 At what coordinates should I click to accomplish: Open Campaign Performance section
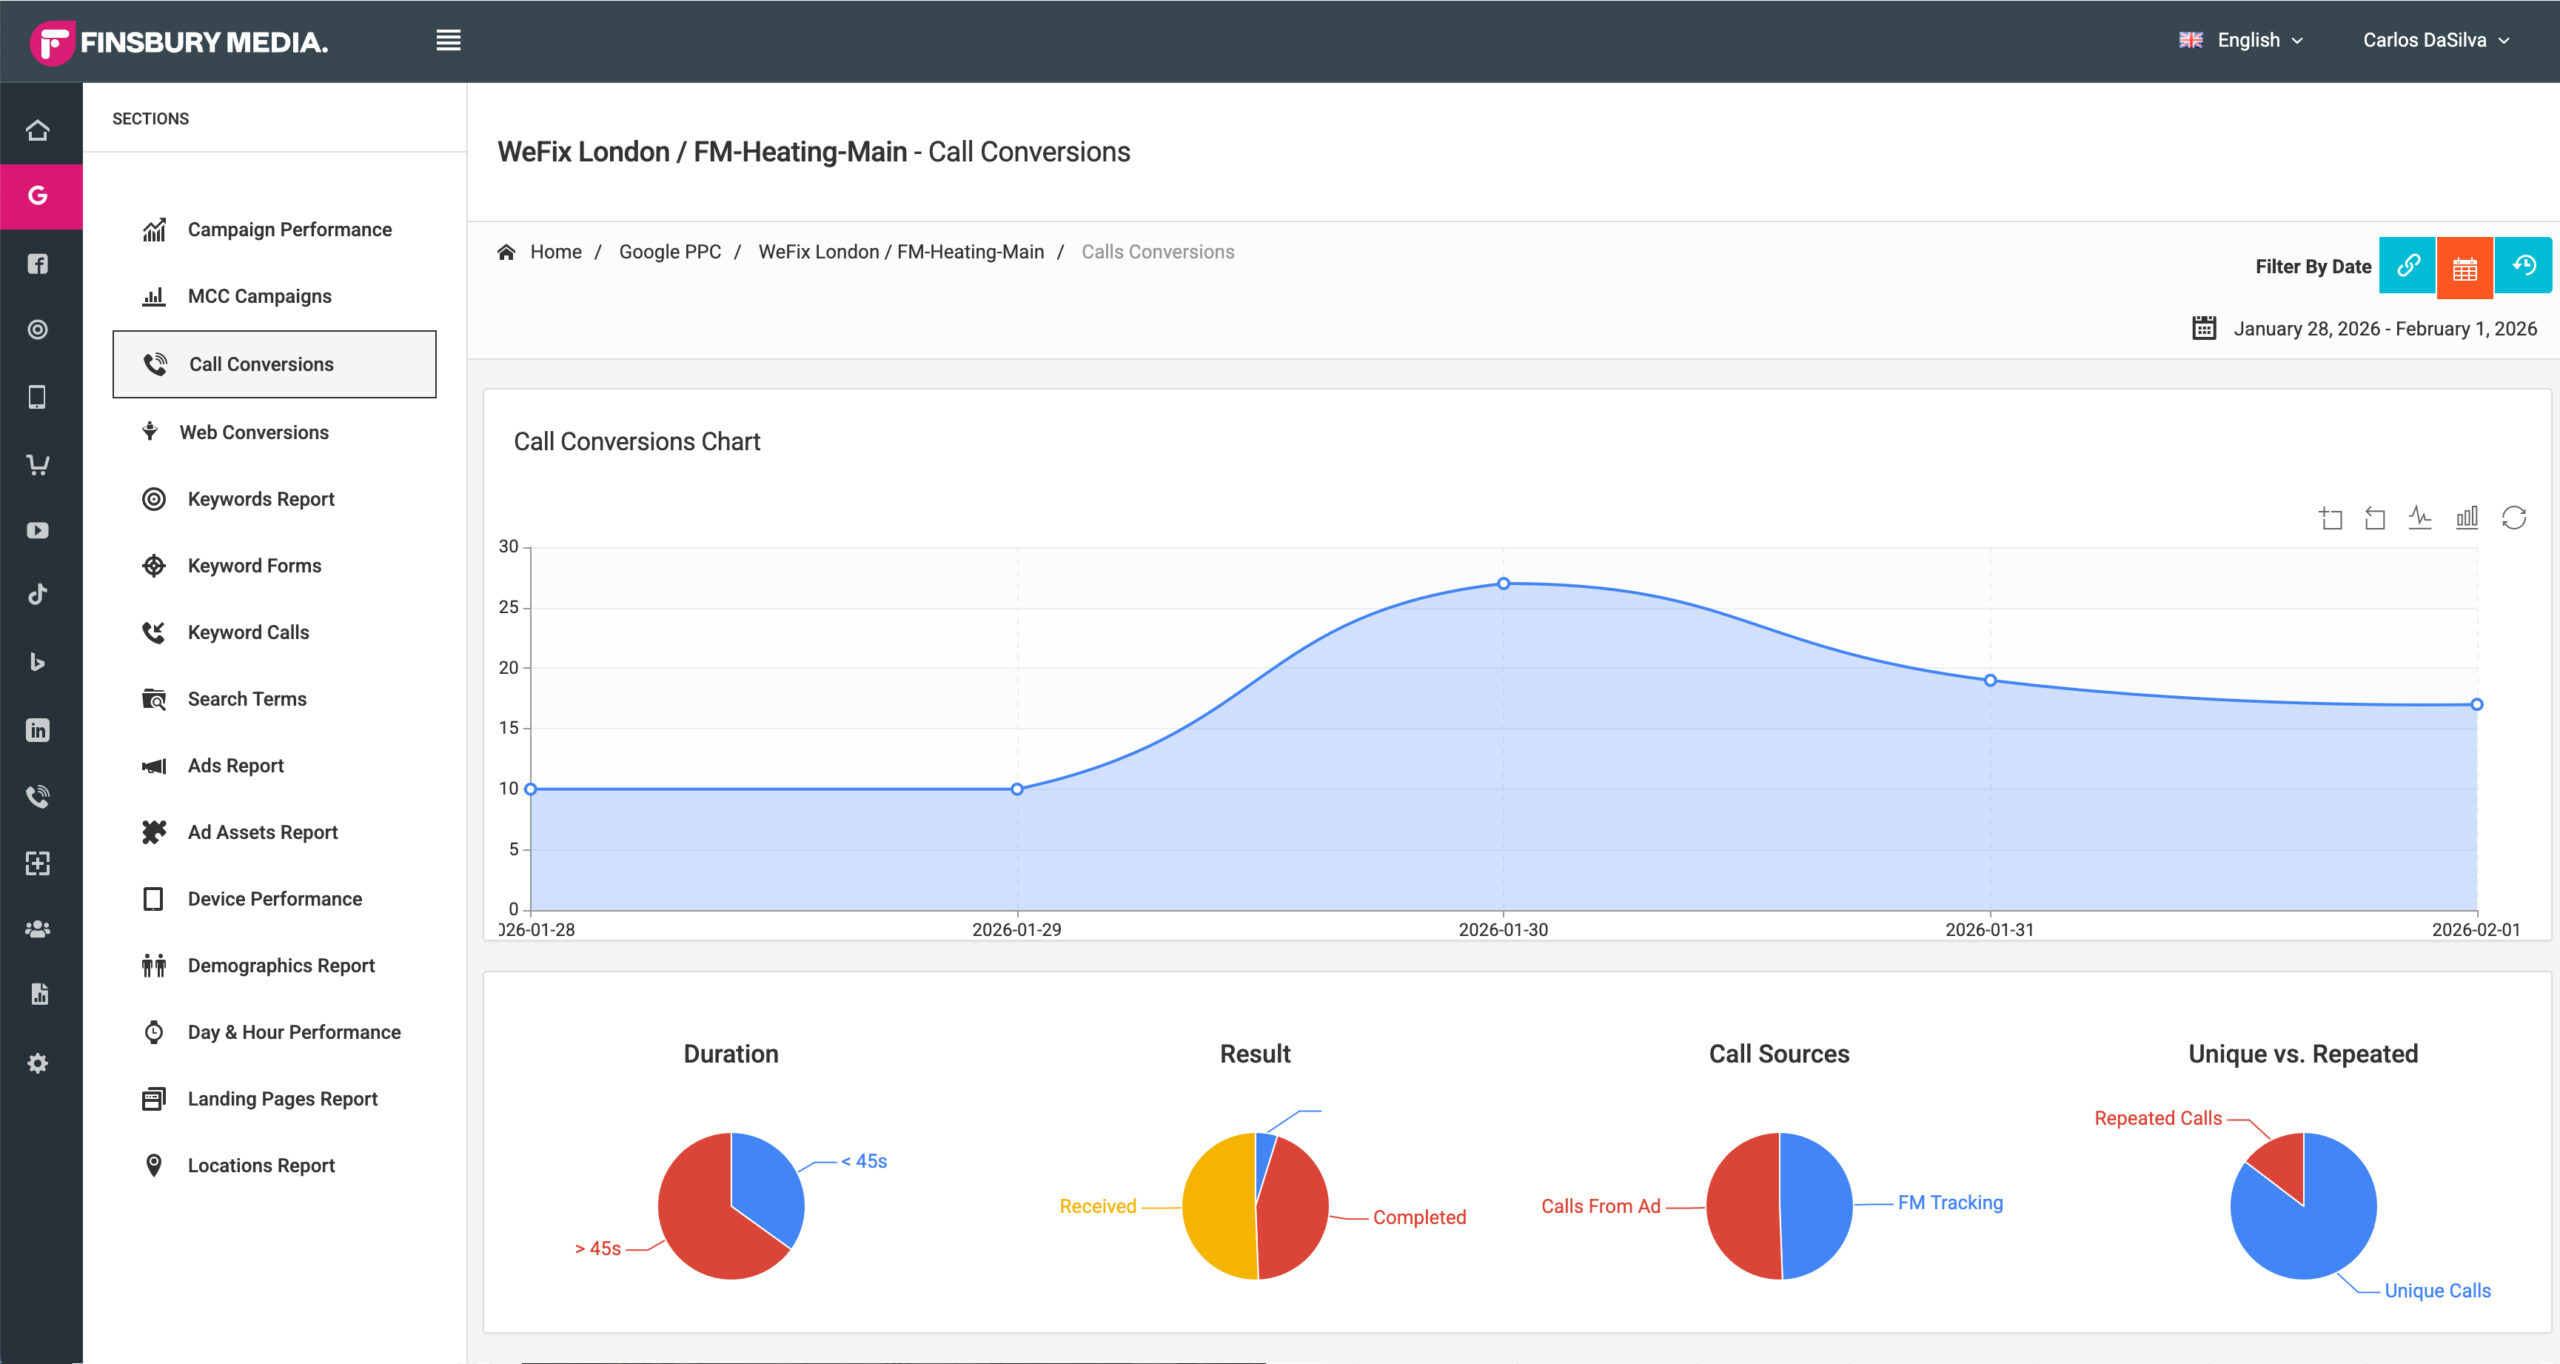pos(289,230)
